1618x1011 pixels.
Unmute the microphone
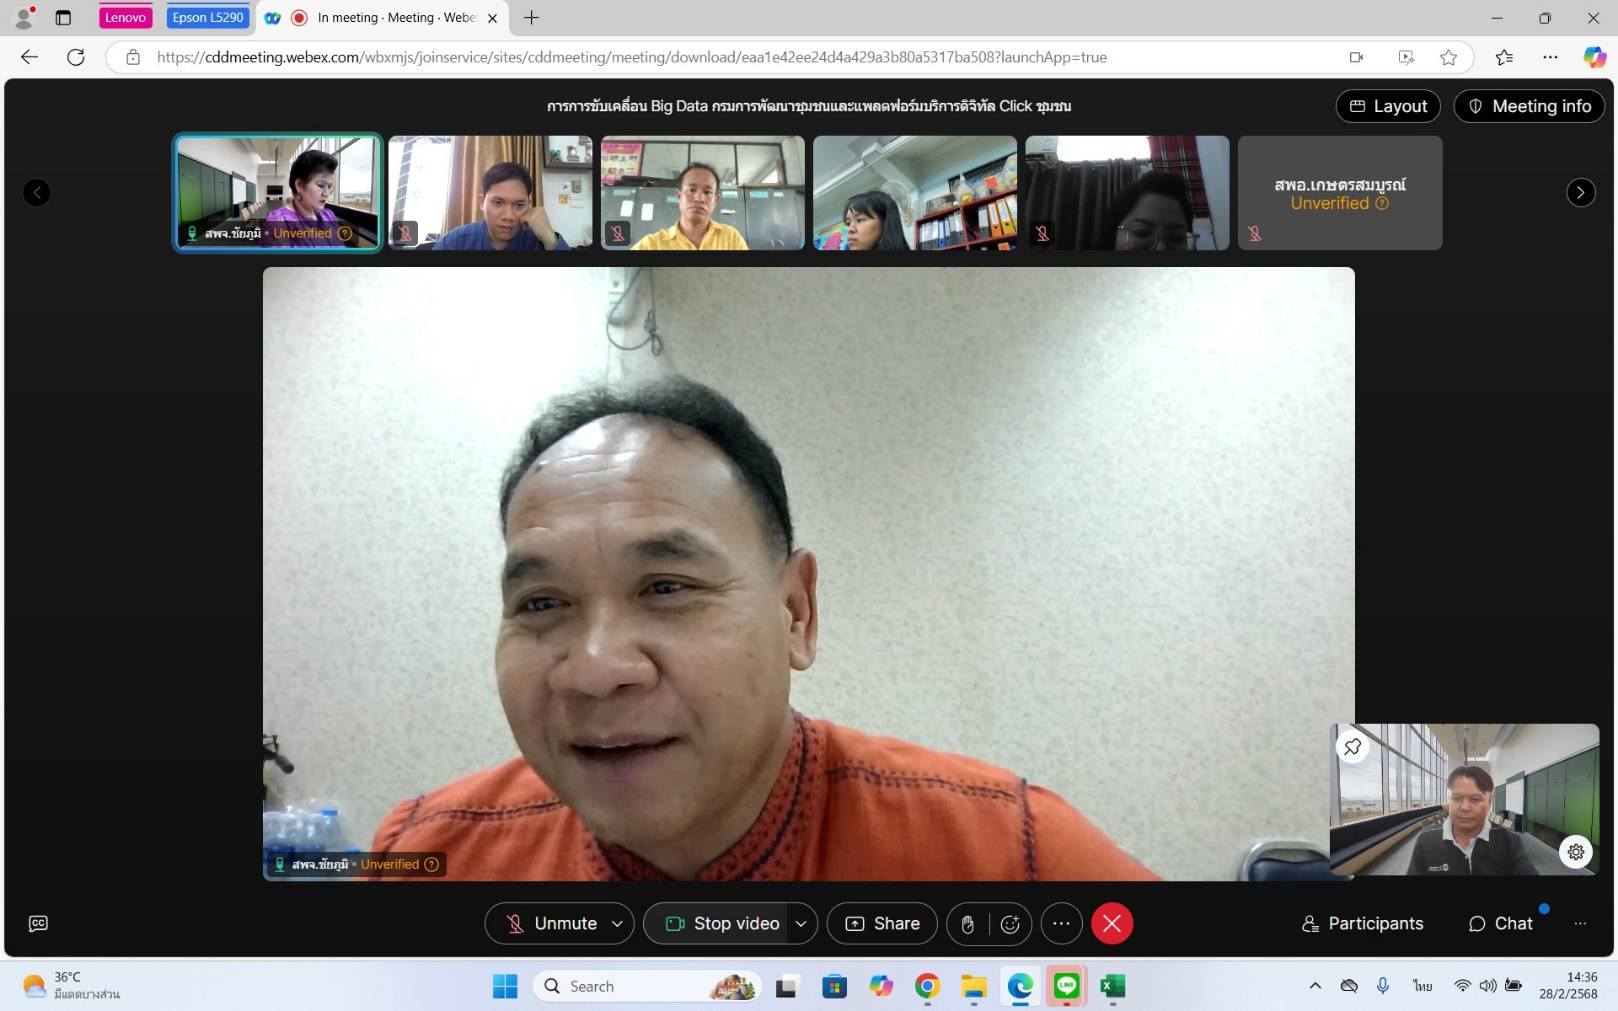pyautogui.click(x=551, y=924)
